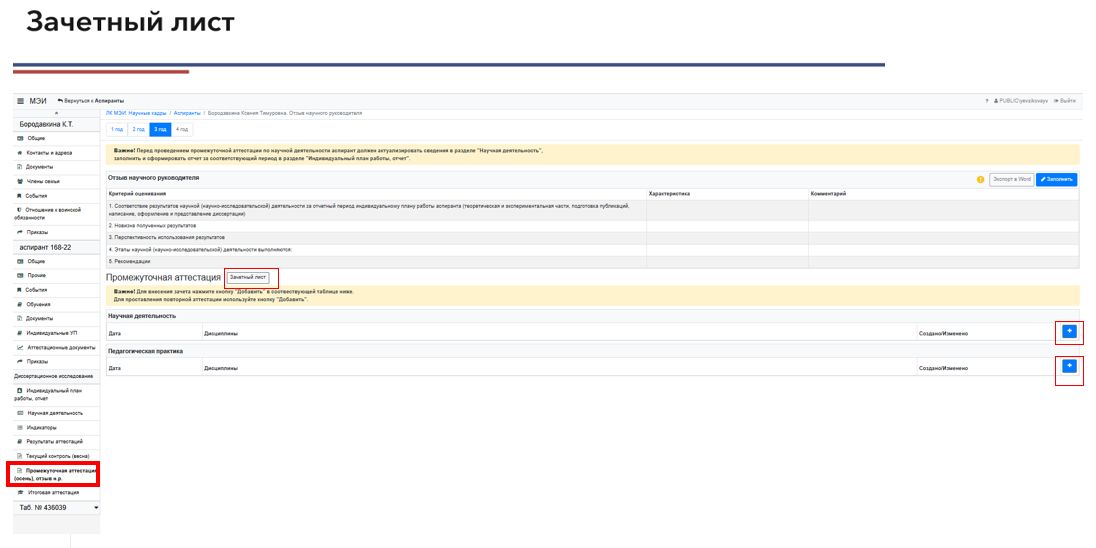Open the hamburger menu next to МЭИ

(x=20, y=101)
